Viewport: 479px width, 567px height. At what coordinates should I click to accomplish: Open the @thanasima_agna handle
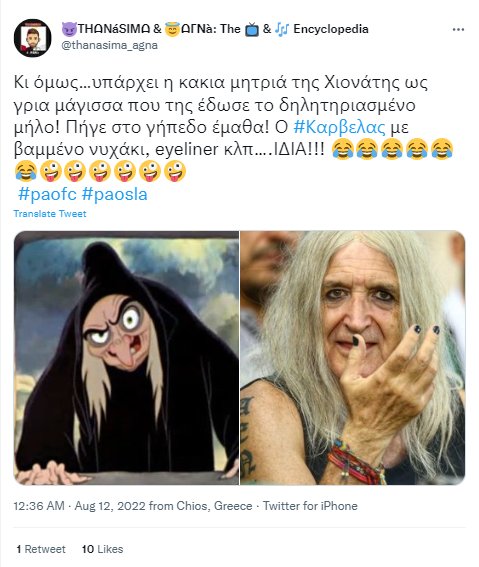110,45
